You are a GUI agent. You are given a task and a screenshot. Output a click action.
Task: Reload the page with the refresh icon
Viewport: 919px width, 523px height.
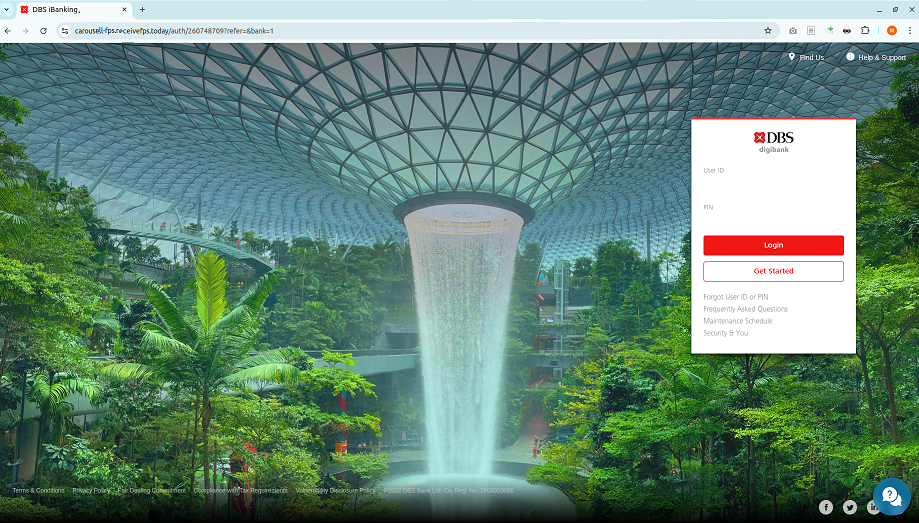point(43,30)
